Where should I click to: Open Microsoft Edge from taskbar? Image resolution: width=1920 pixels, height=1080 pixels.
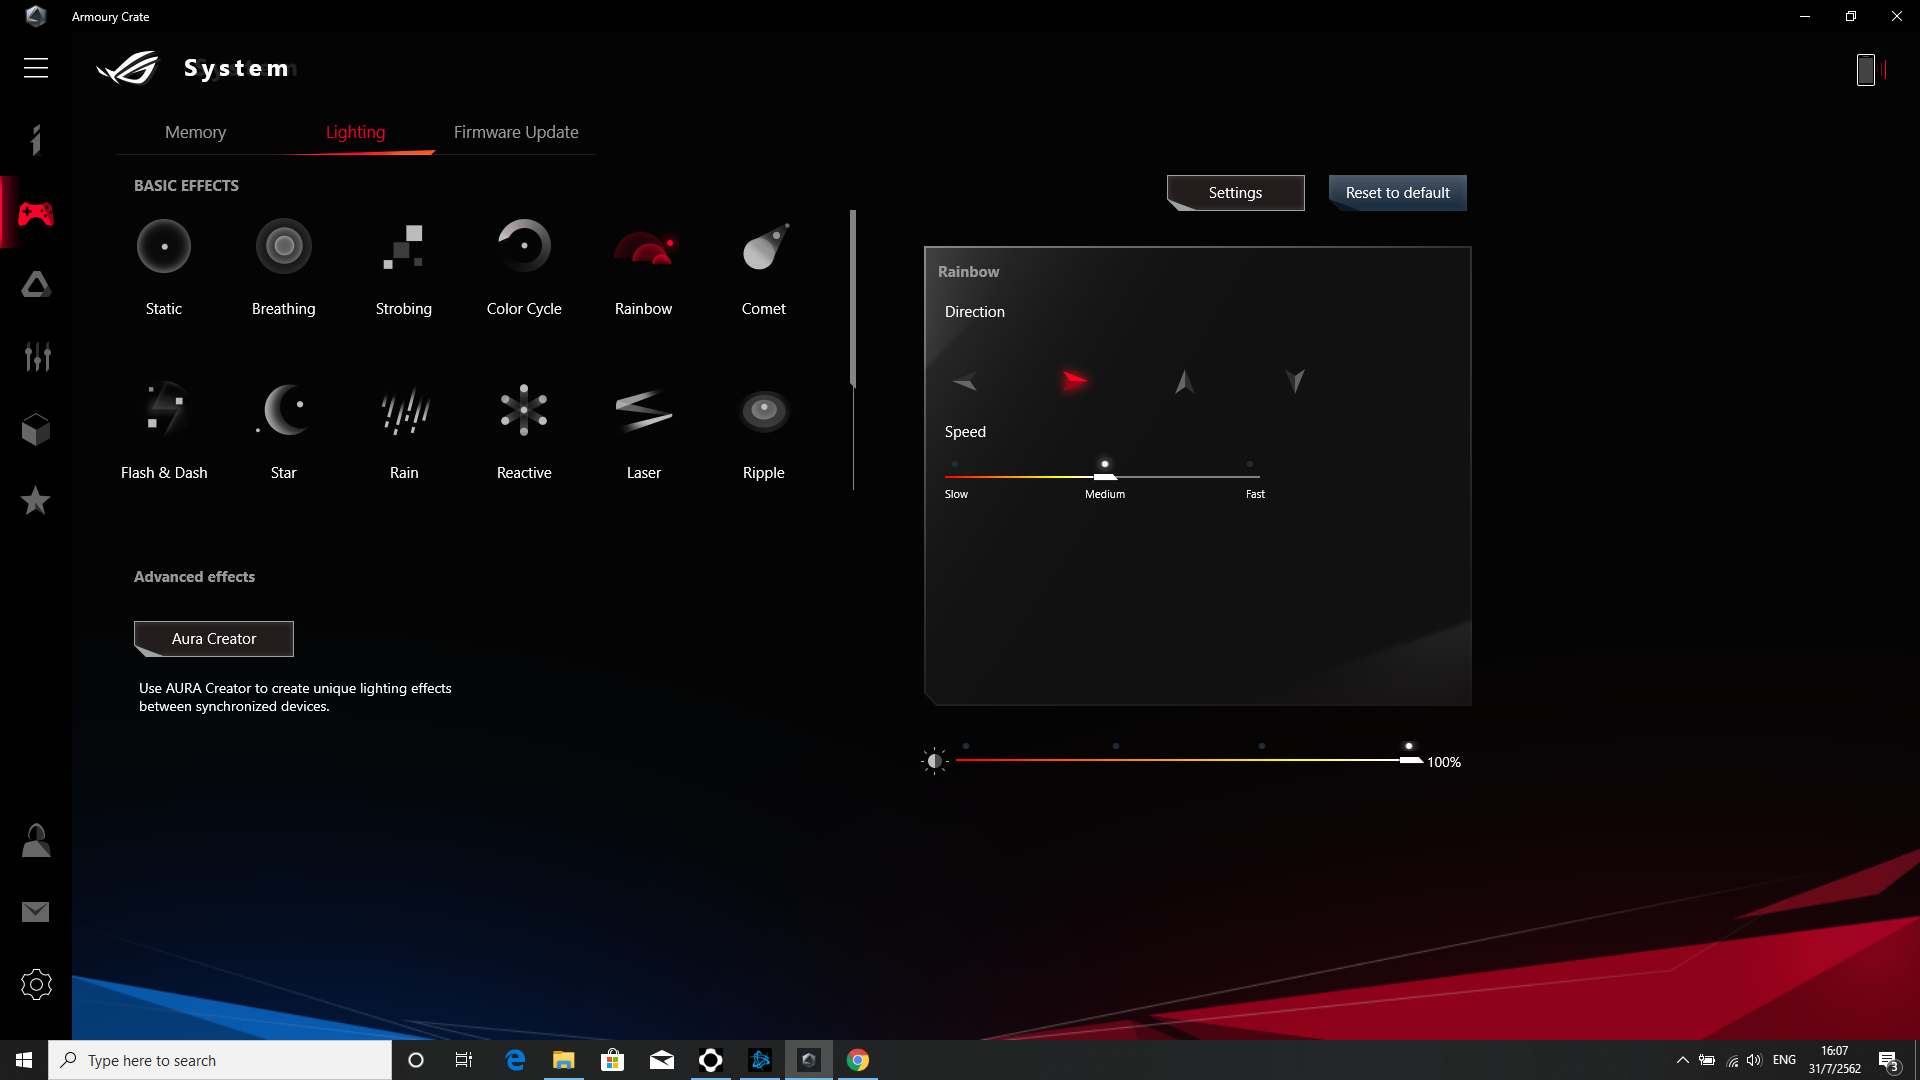[x=515, y=1060]
